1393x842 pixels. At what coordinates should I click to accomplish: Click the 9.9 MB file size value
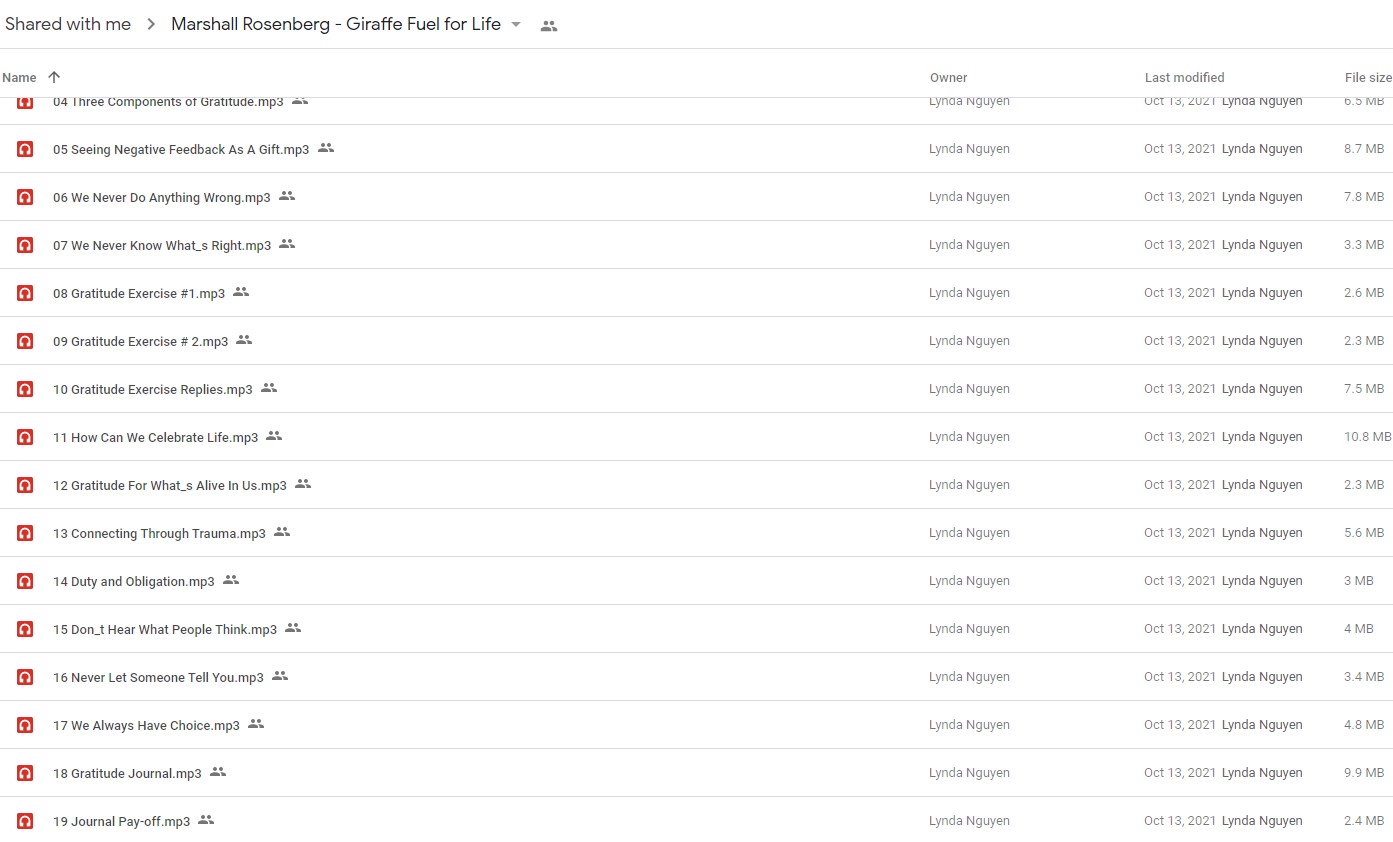click(1364, 773)
